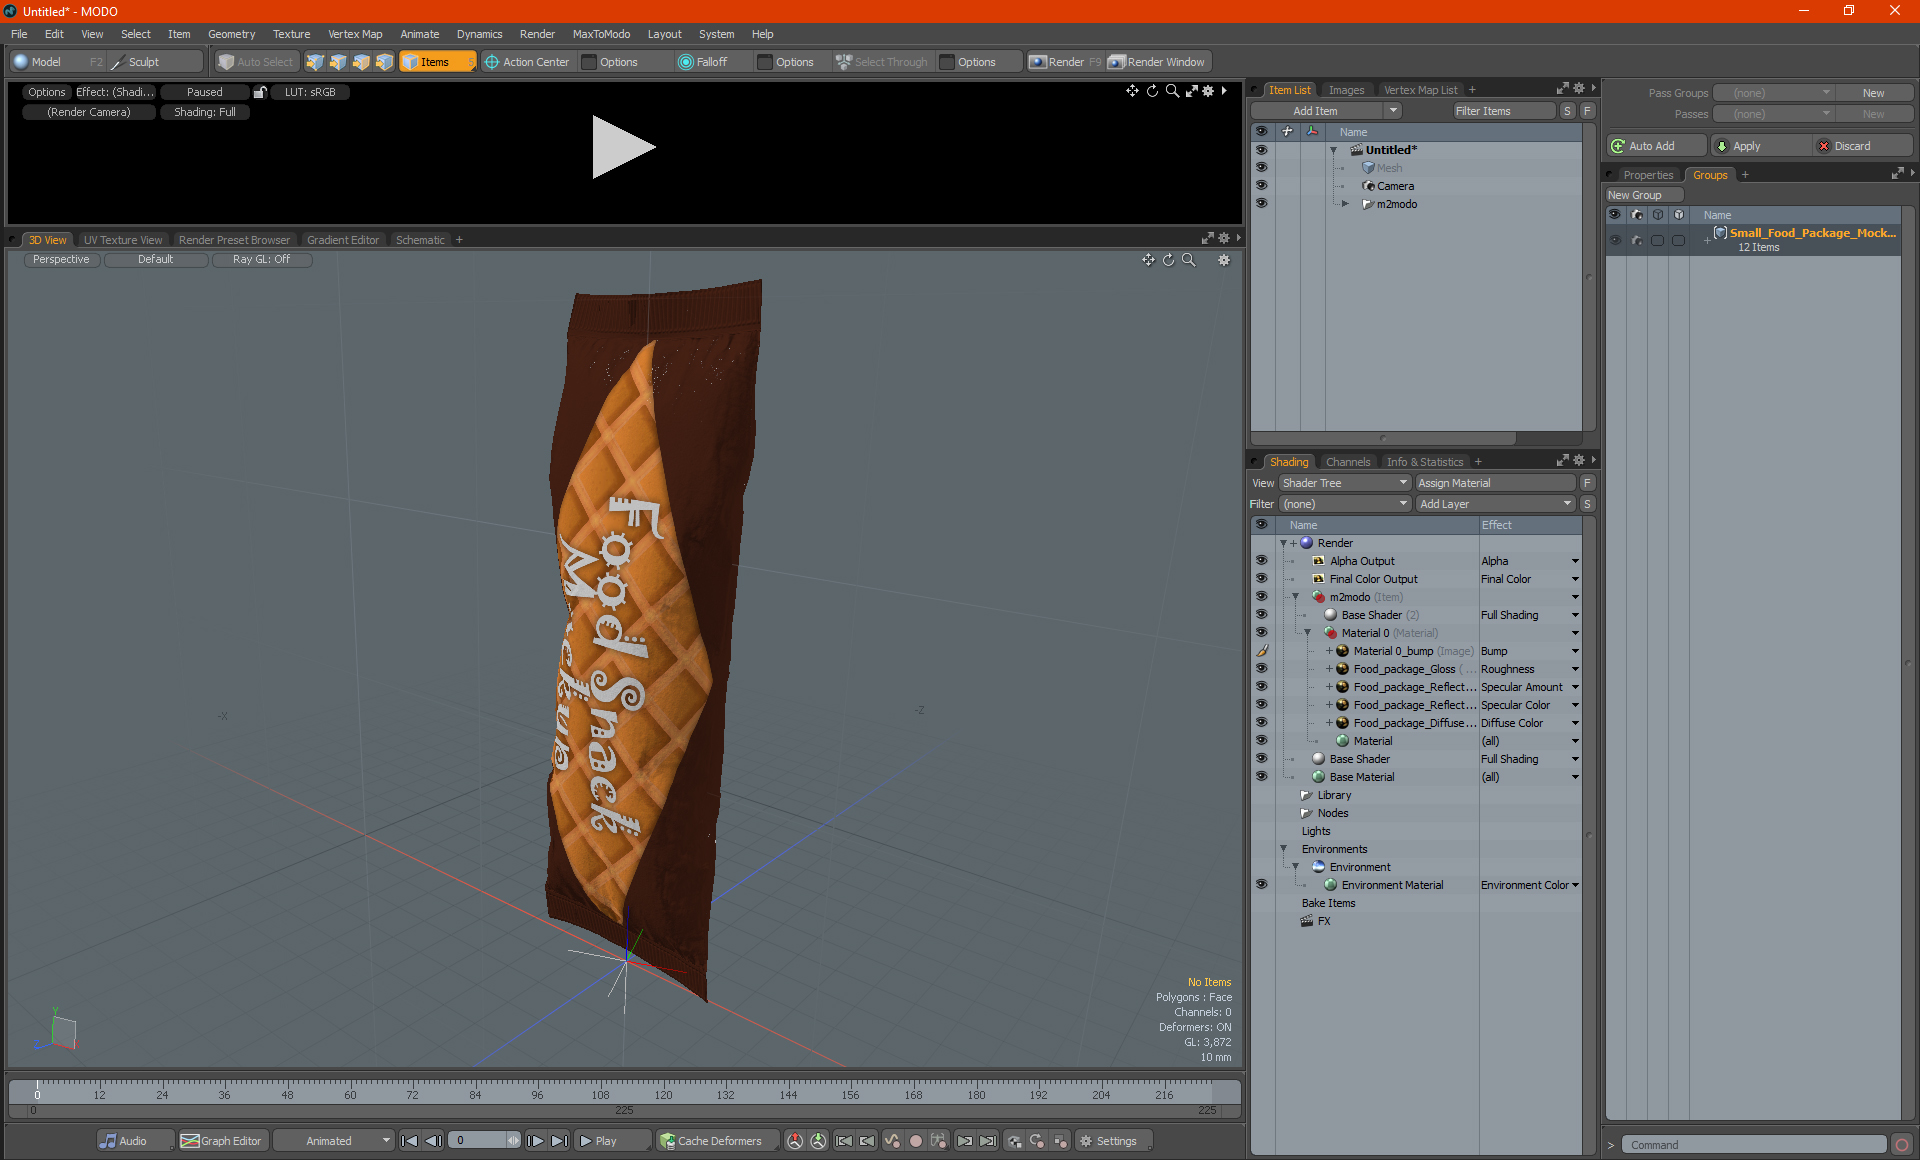Open the Graph Editor
The width and height of the screenshot is (1920, 1160).
(222, 1141)
